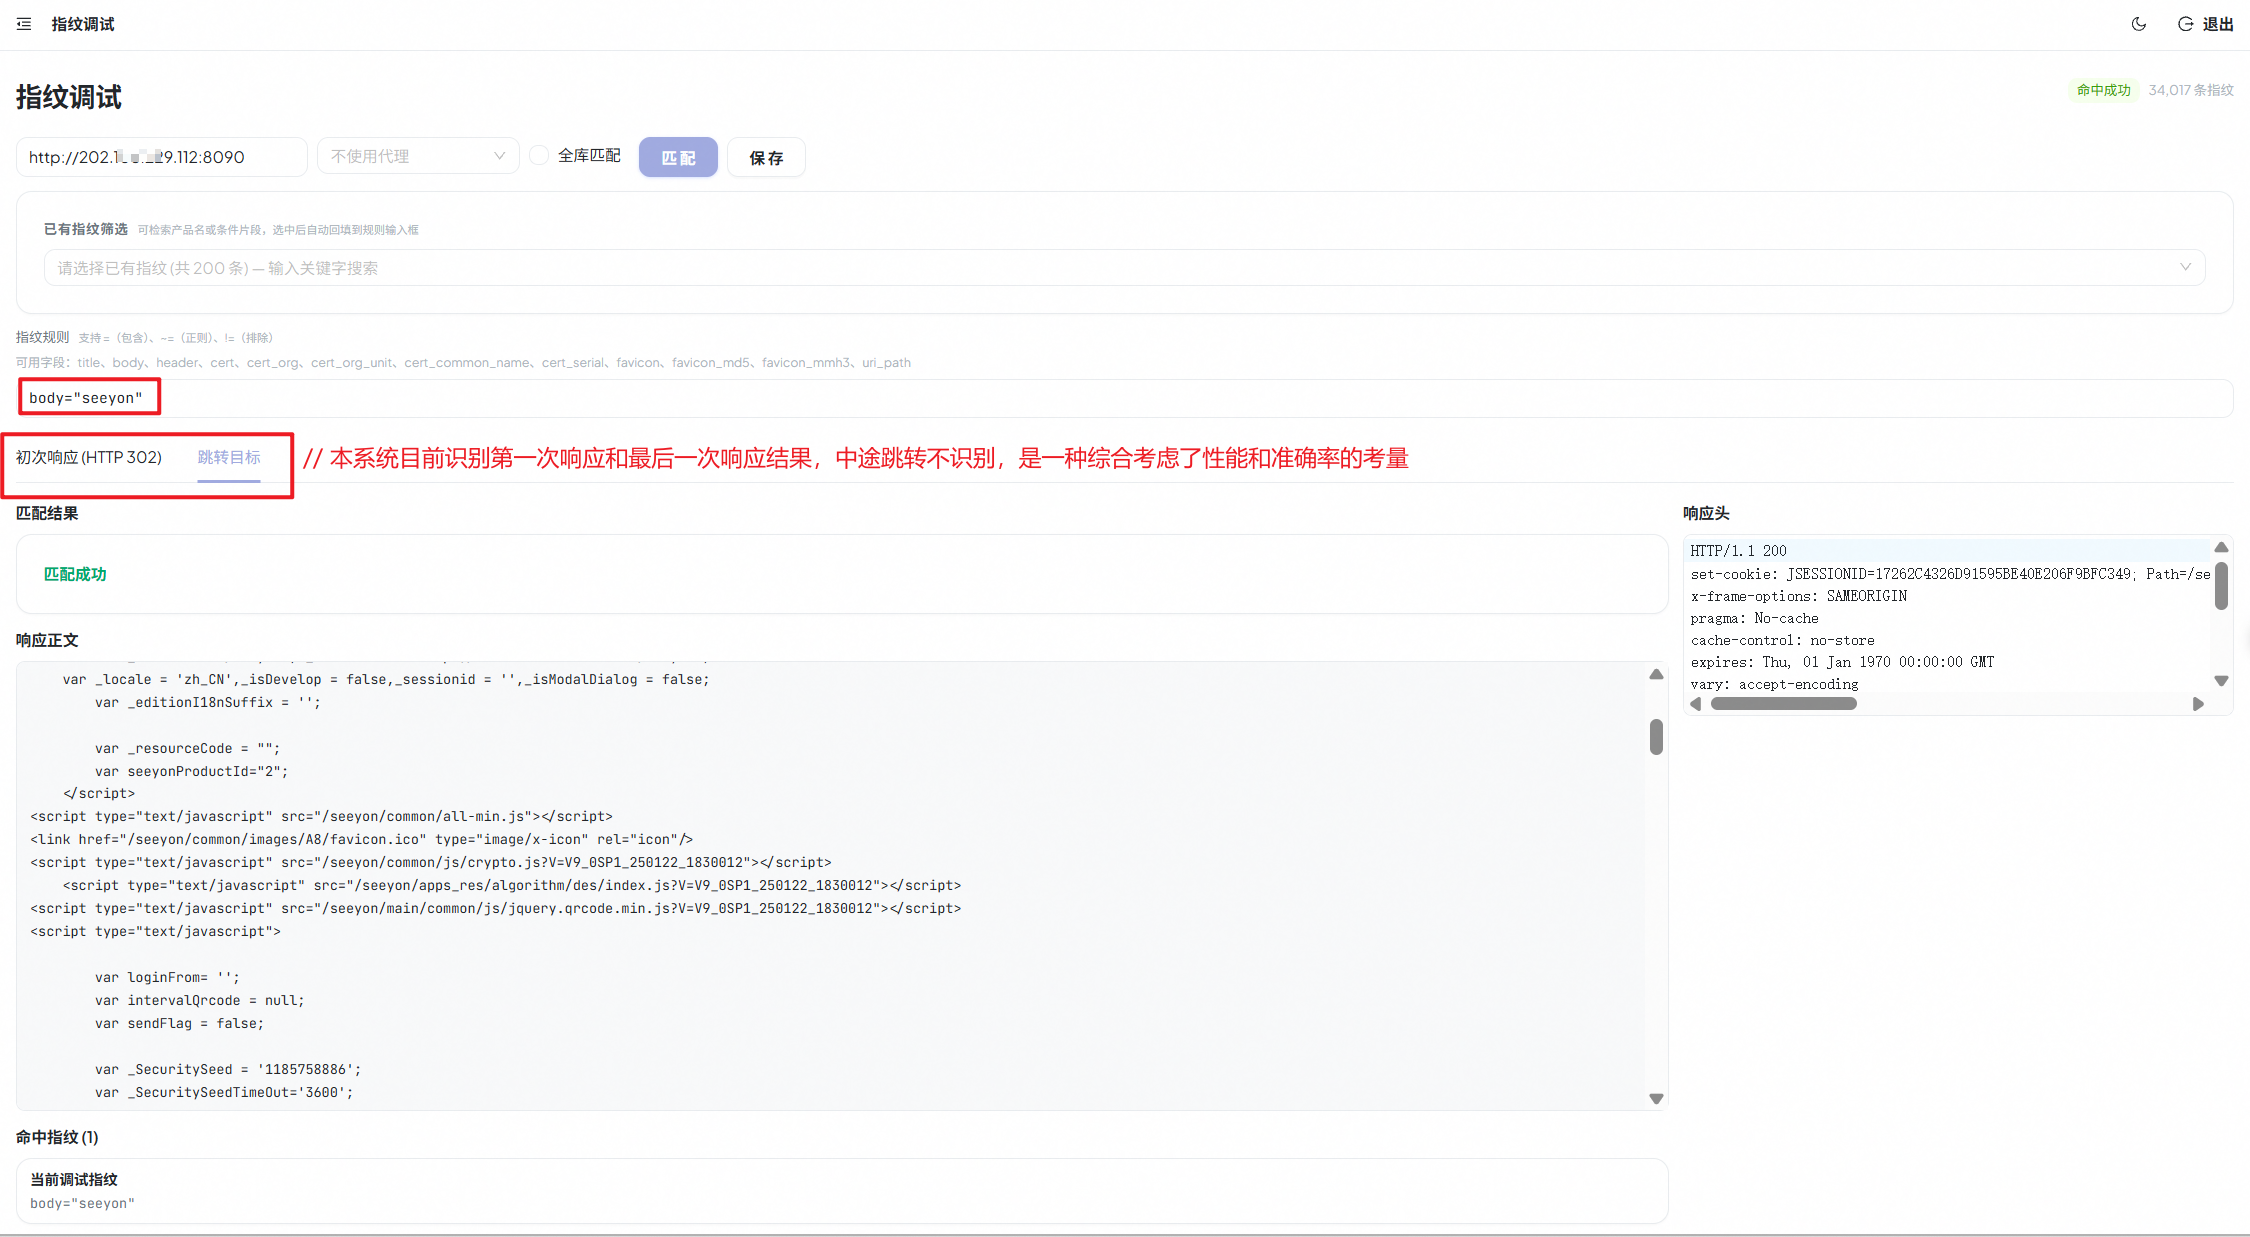Click the 命中成功 status badge
Image resolution: width=2250 pixels, height=1237 pixels.
point(2103,90)
